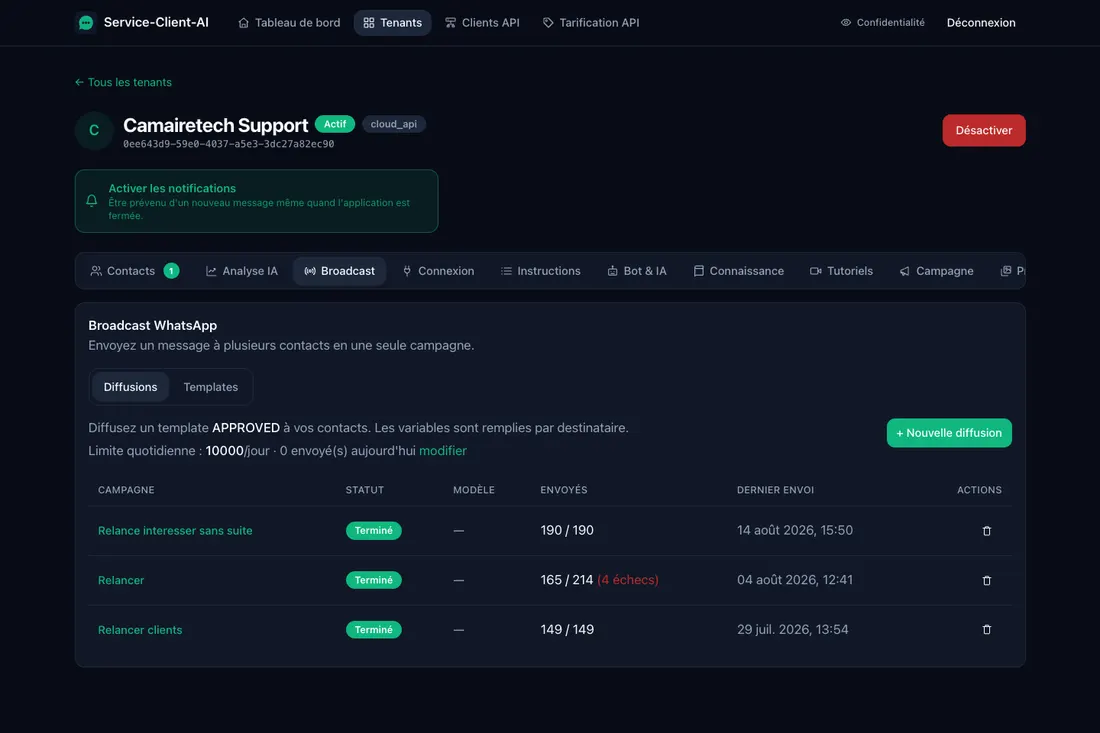1100x733 pixels.
Task: Click the Nouvelle diffusion button
Action: click(x=948, y=433)
